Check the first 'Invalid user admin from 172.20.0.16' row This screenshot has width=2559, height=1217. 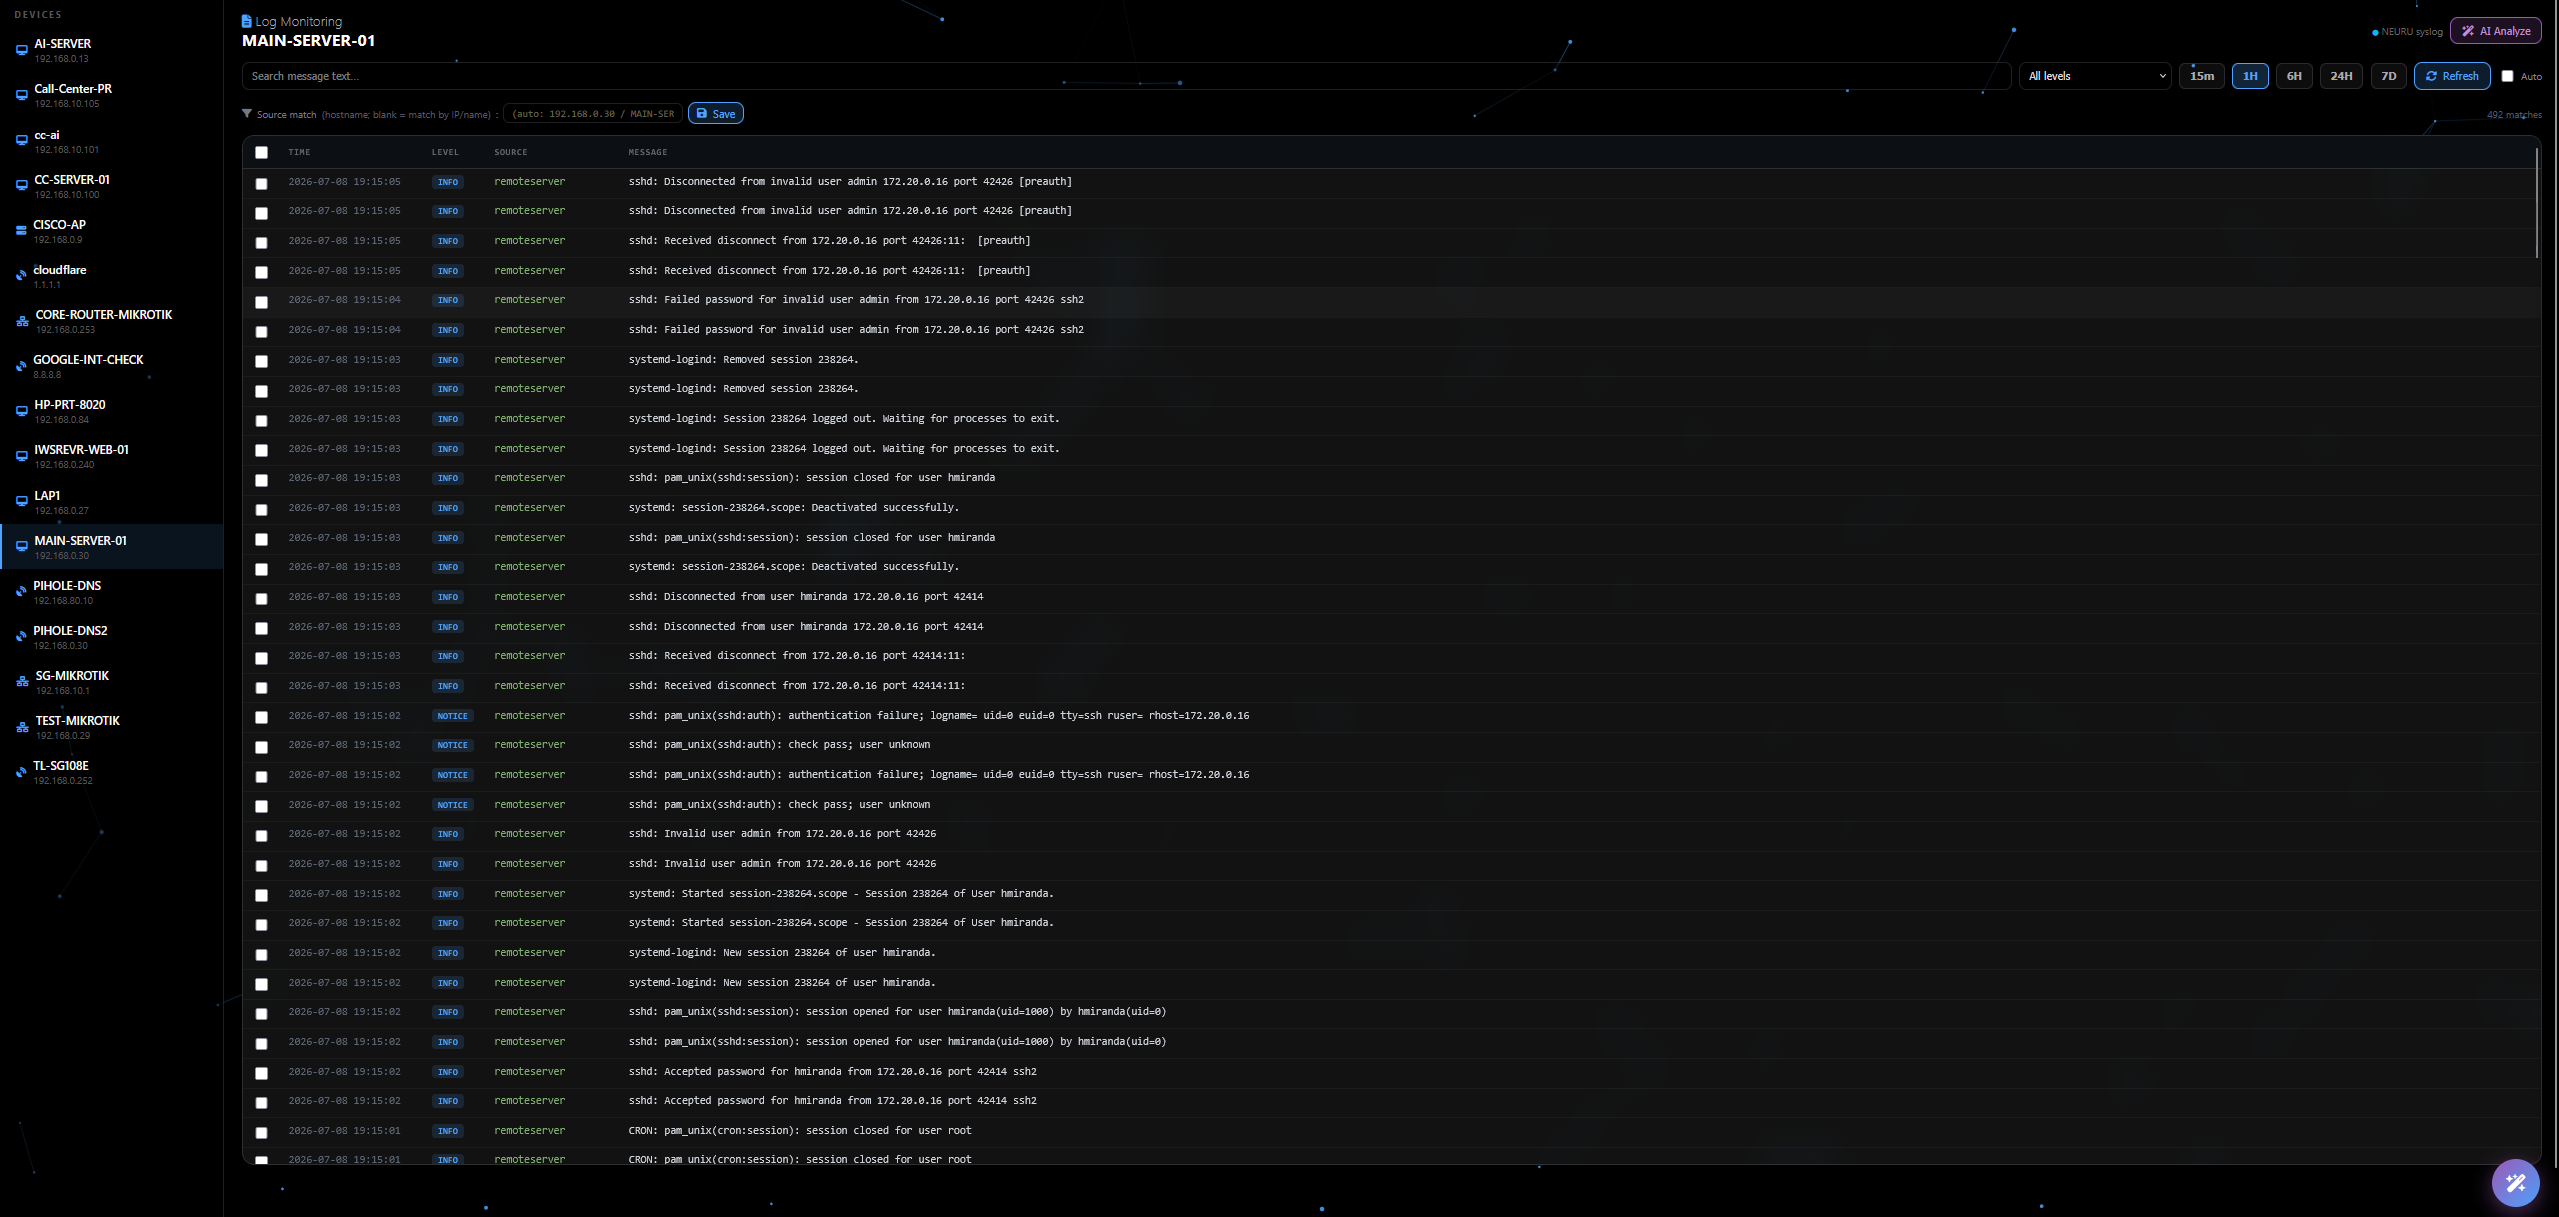point(262,836)
